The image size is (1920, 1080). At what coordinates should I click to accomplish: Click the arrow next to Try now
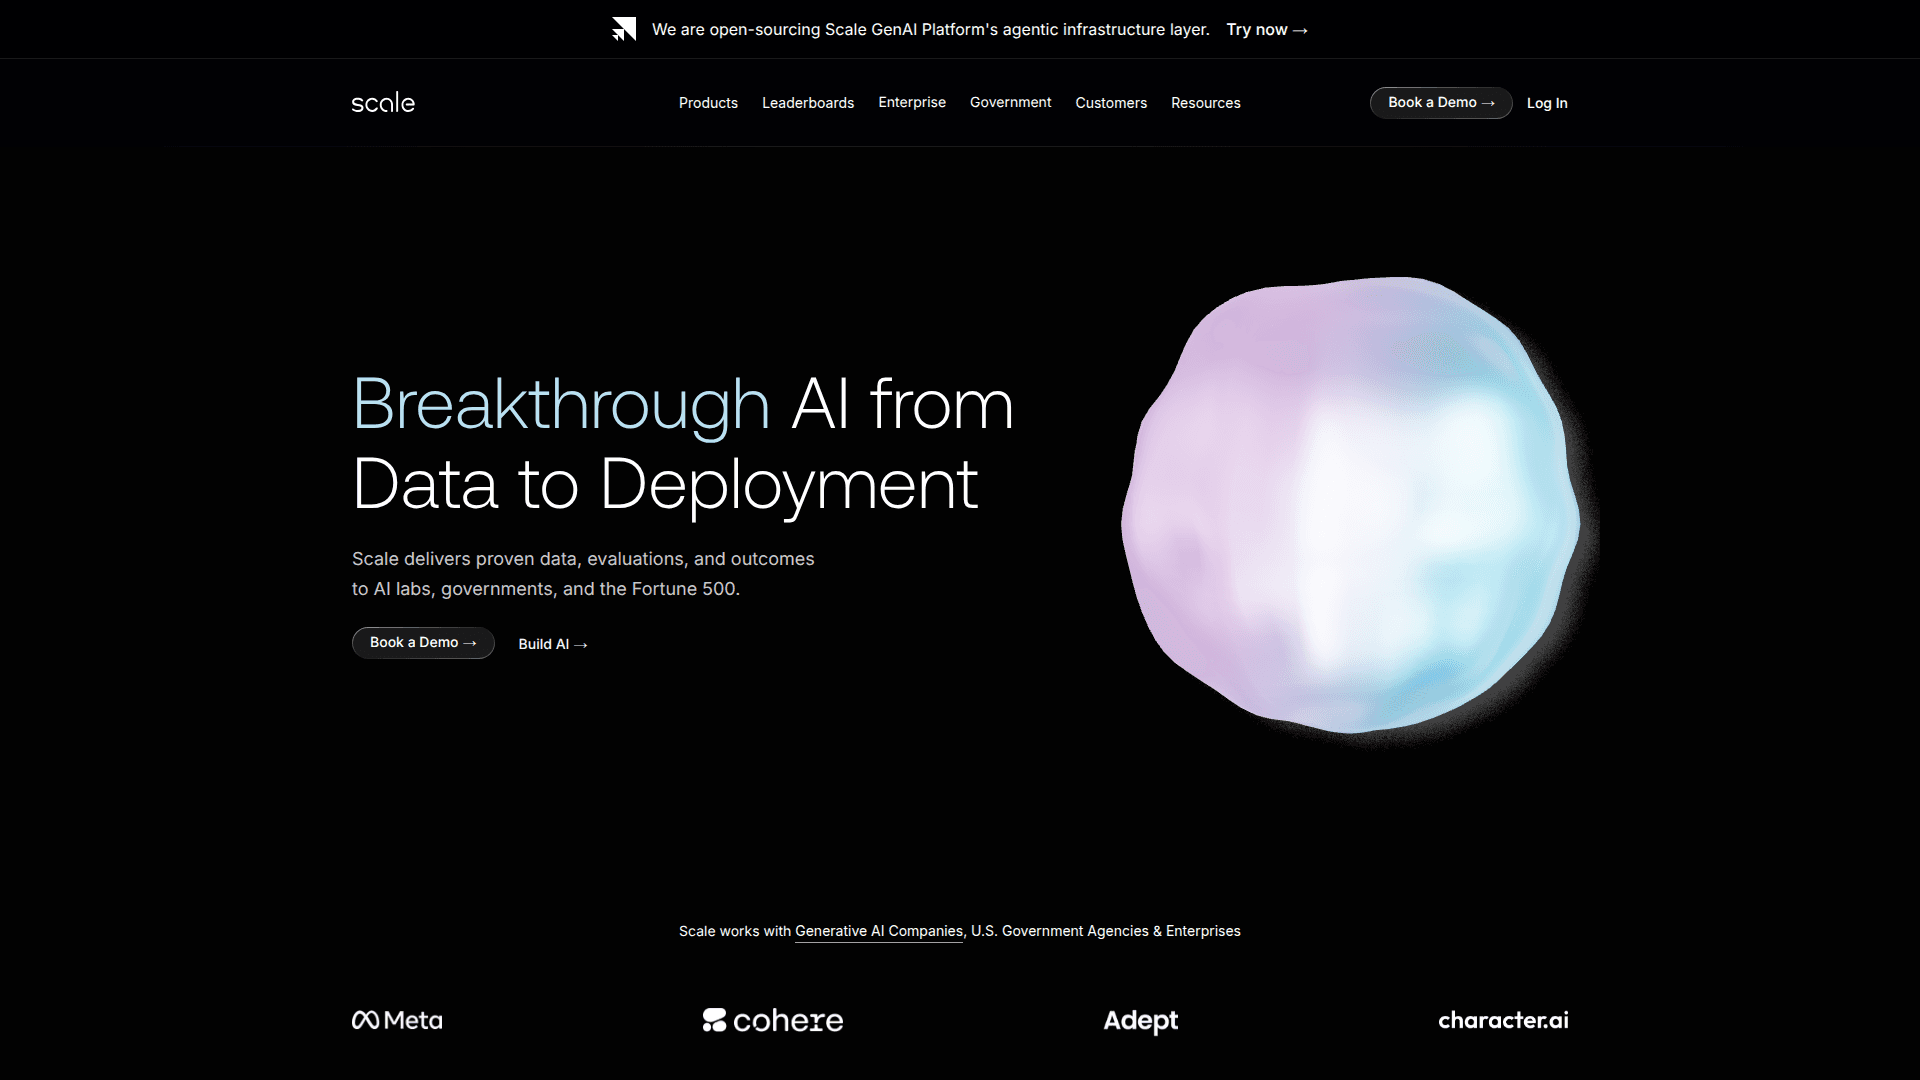pyautogui.click(x=1298, y=30)
